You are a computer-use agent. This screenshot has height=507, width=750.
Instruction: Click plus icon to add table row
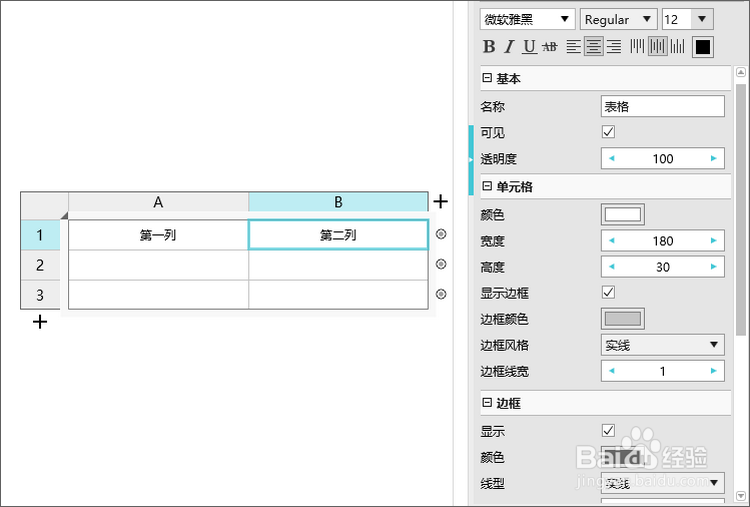click(x=40, y=322)
